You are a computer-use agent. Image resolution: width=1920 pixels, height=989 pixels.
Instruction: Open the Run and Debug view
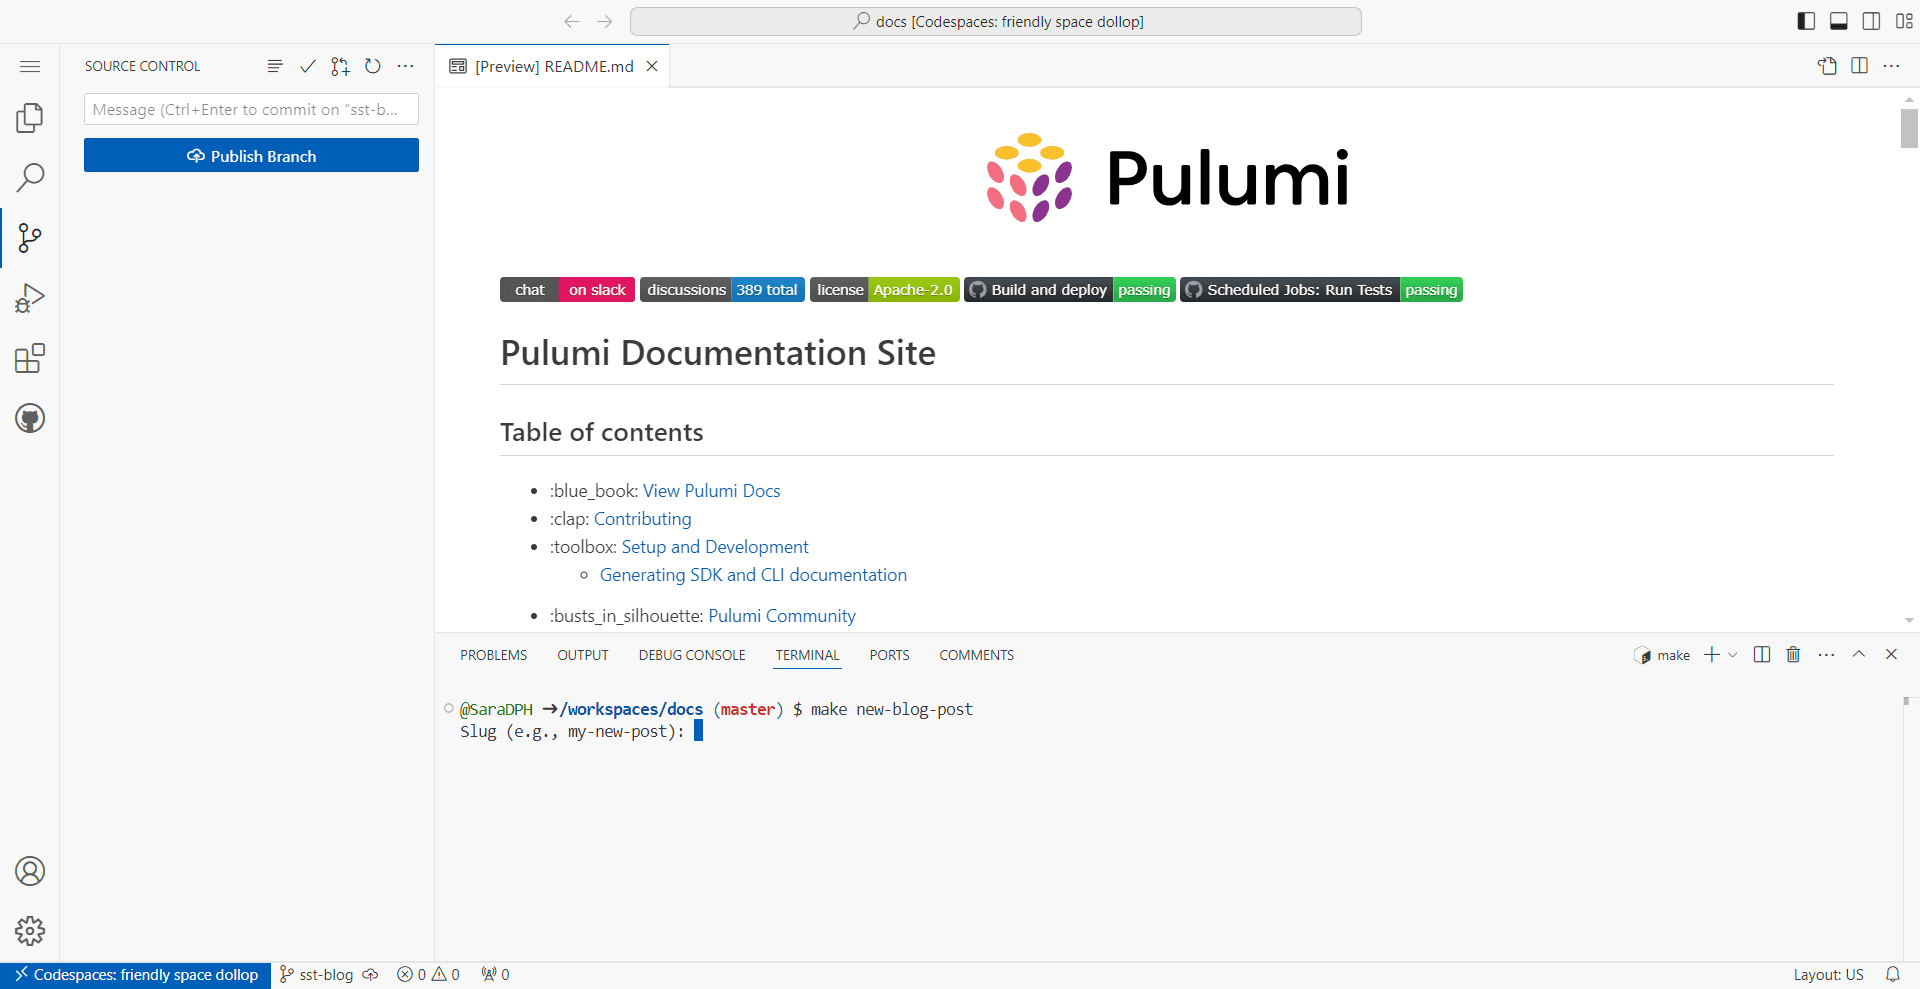(30, 298)
